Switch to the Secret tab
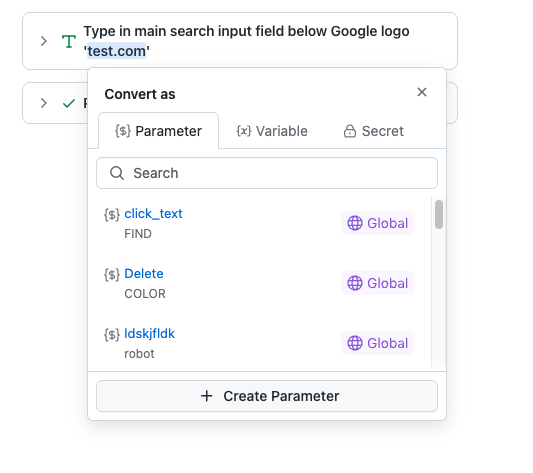The height and width of the screenshot is (473, 533). (374, 131)
